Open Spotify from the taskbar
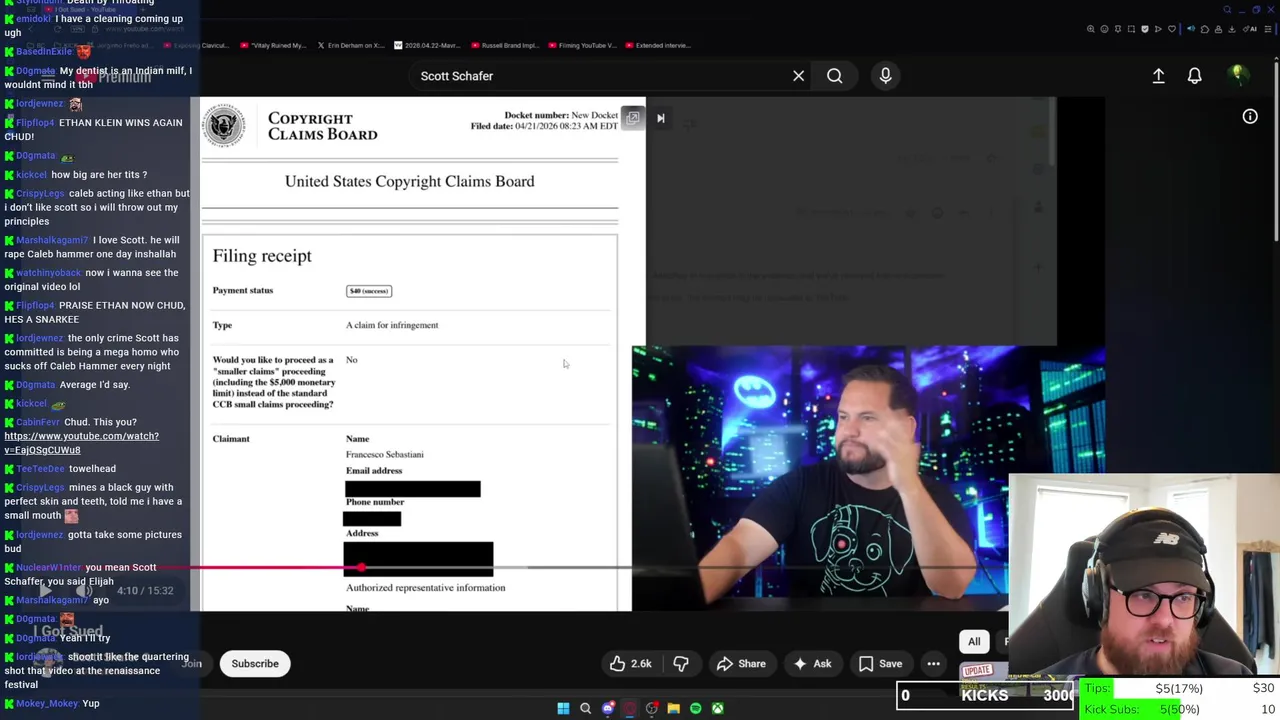Viewport: 1280px width, 720px height. [695, 709]
